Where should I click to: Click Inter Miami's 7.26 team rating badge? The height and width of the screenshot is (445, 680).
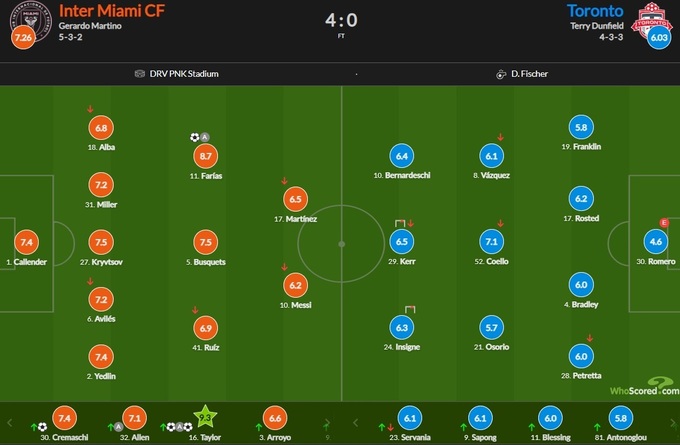(22, 38)
